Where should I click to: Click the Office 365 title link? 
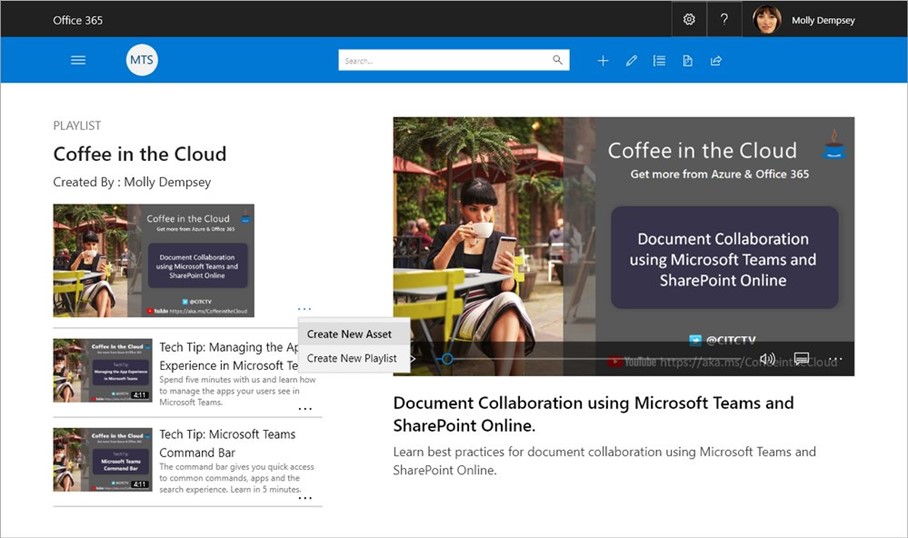(78, 20)
